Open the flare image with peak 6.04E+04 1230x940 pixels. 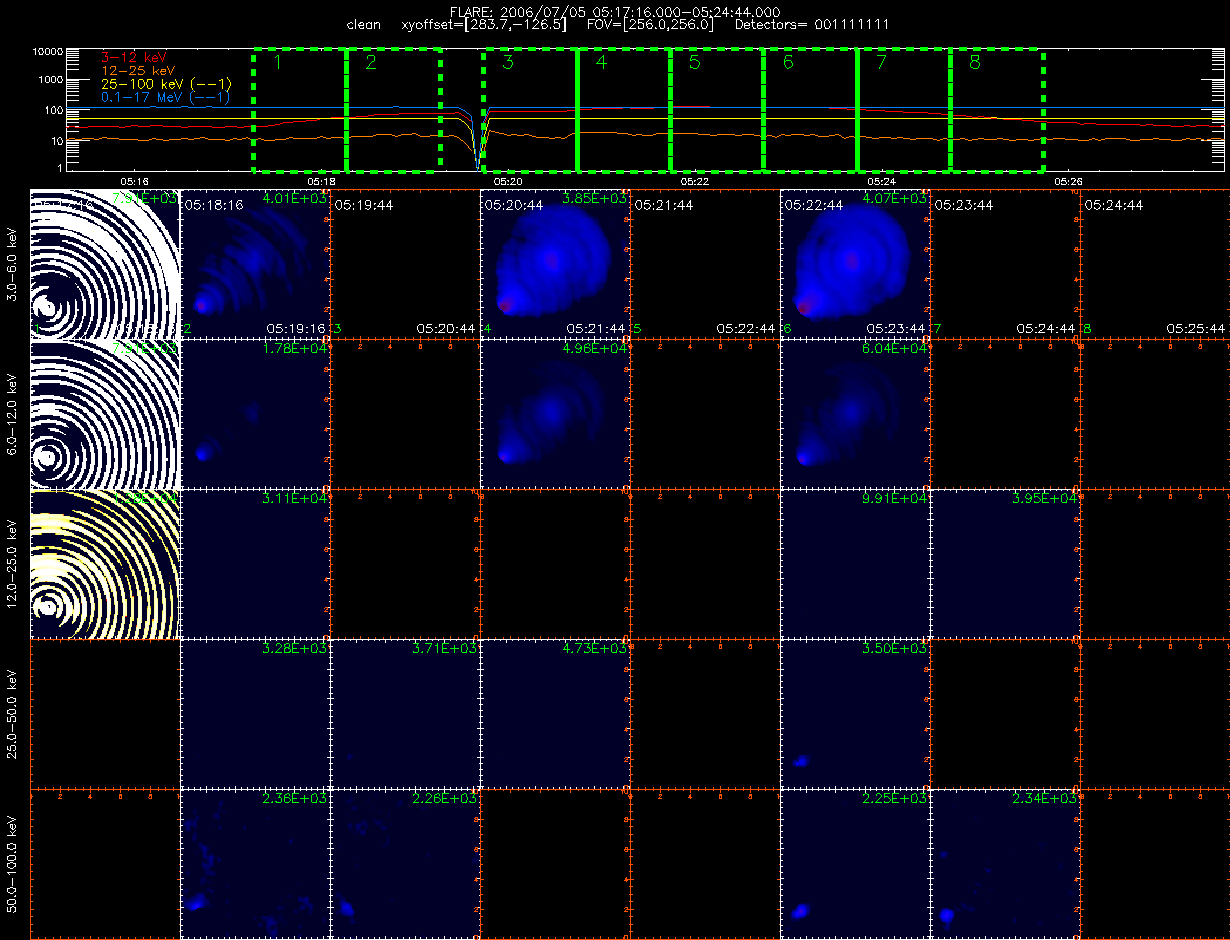[855, 414]
